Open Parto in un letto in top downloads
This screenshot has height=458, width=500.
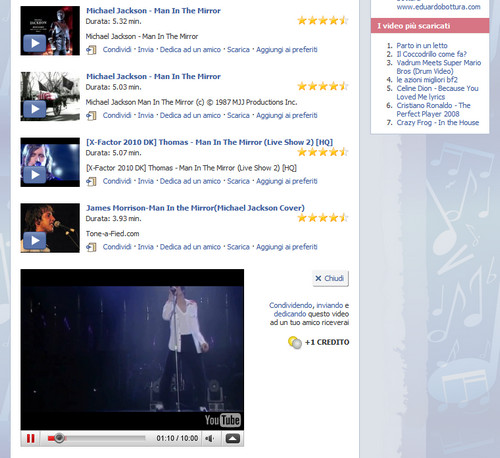tap(422, 45)
